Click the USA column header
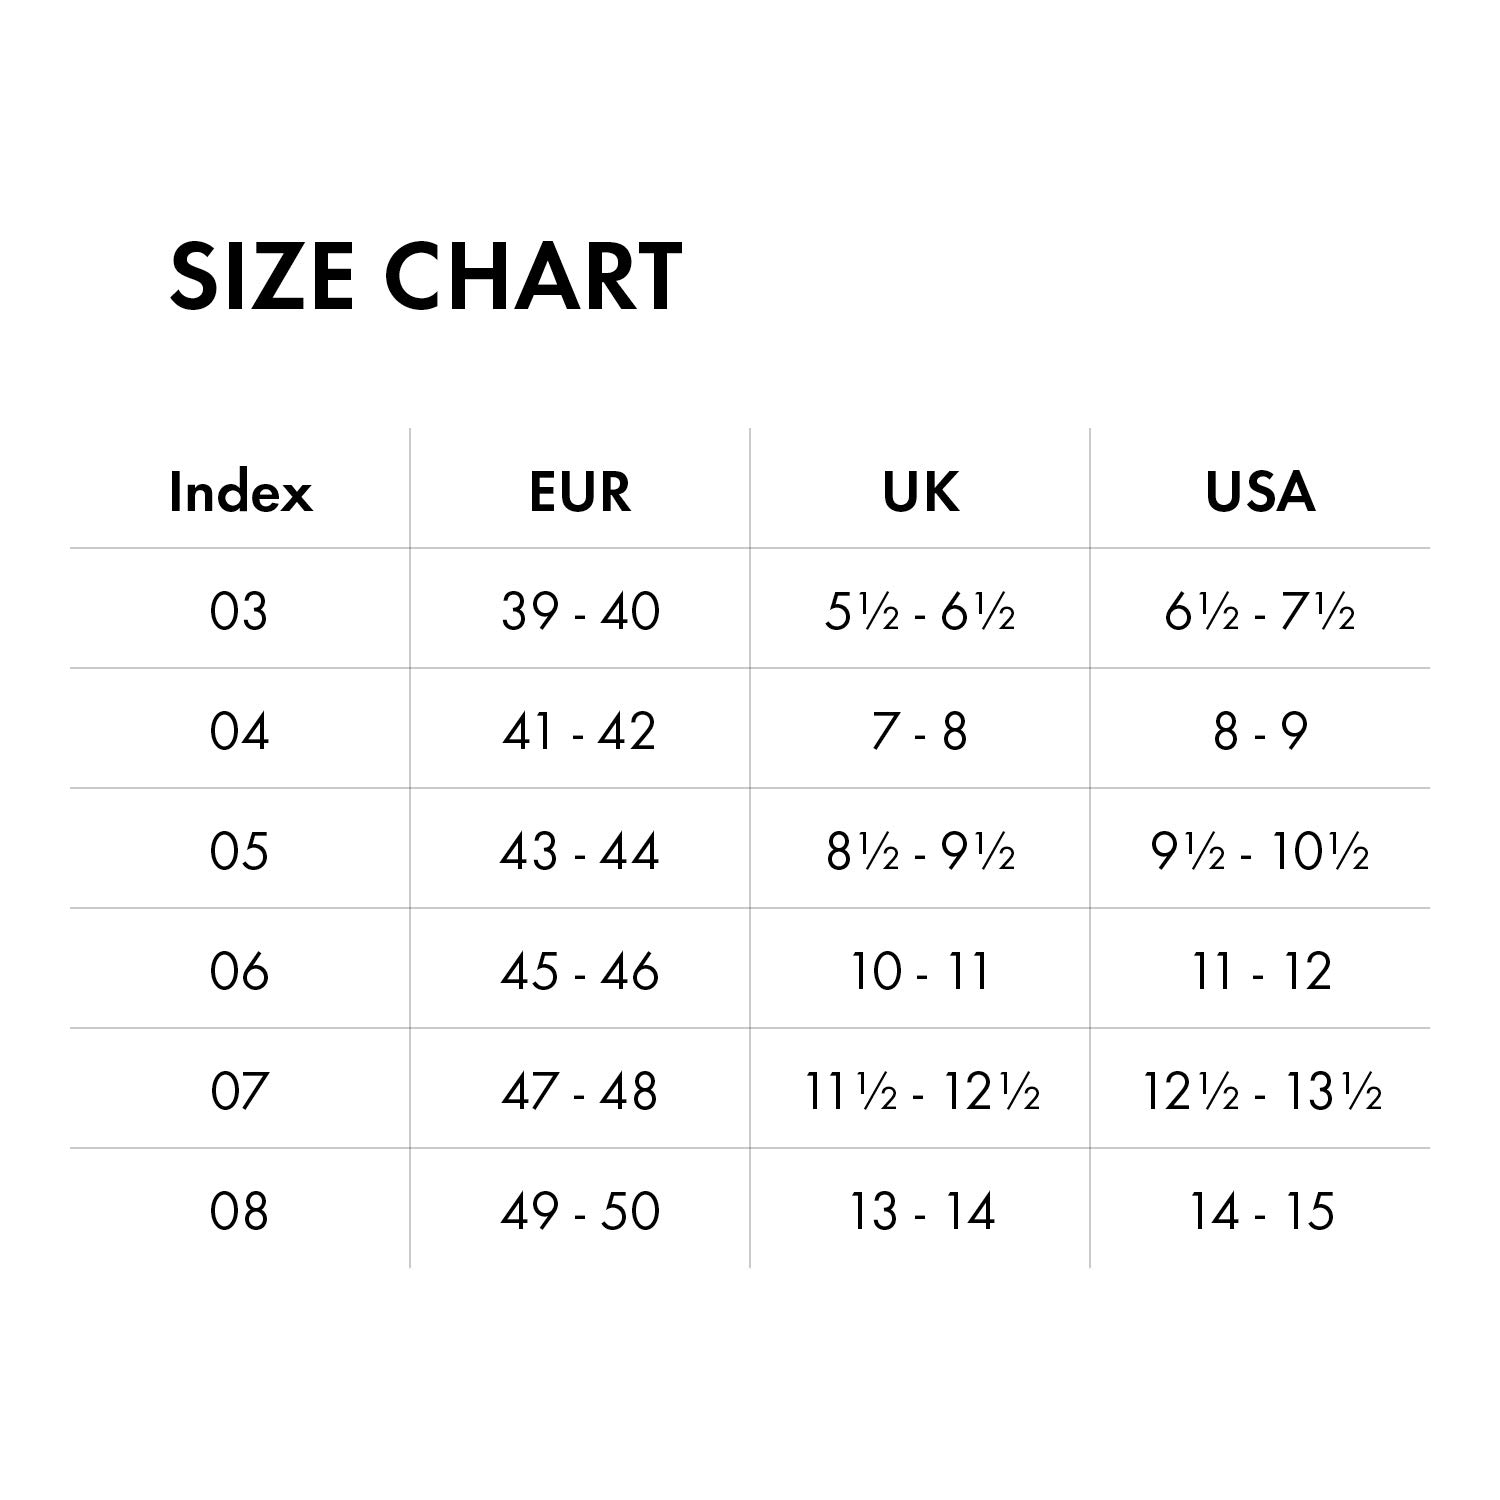 [1260, 492]
